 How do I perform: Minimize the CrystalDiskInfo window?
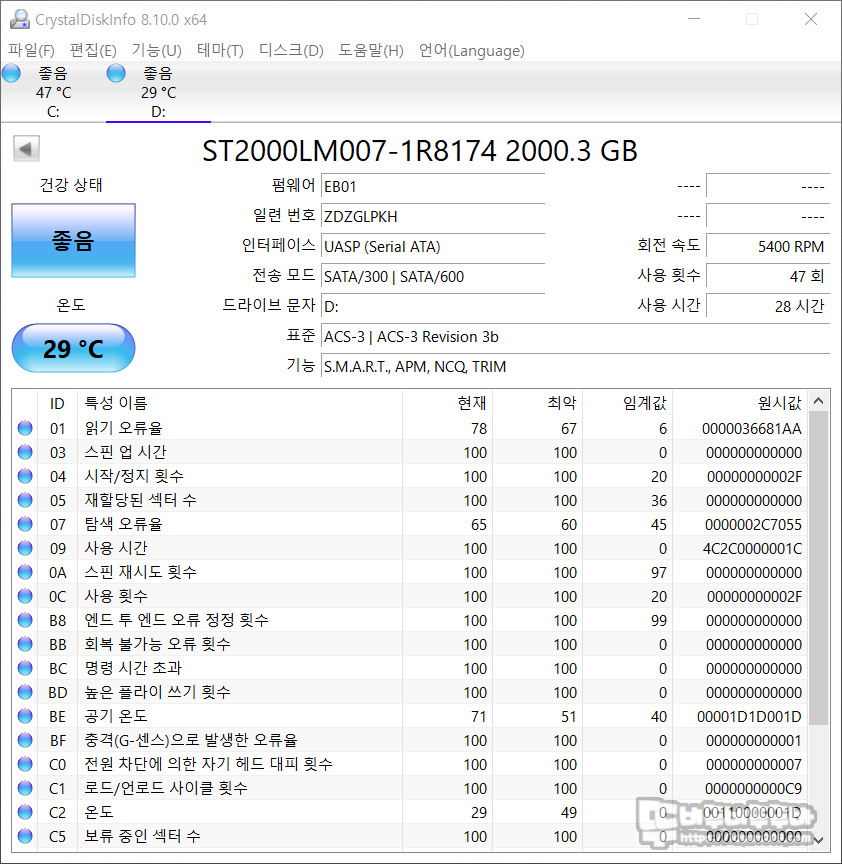(694, 19)
